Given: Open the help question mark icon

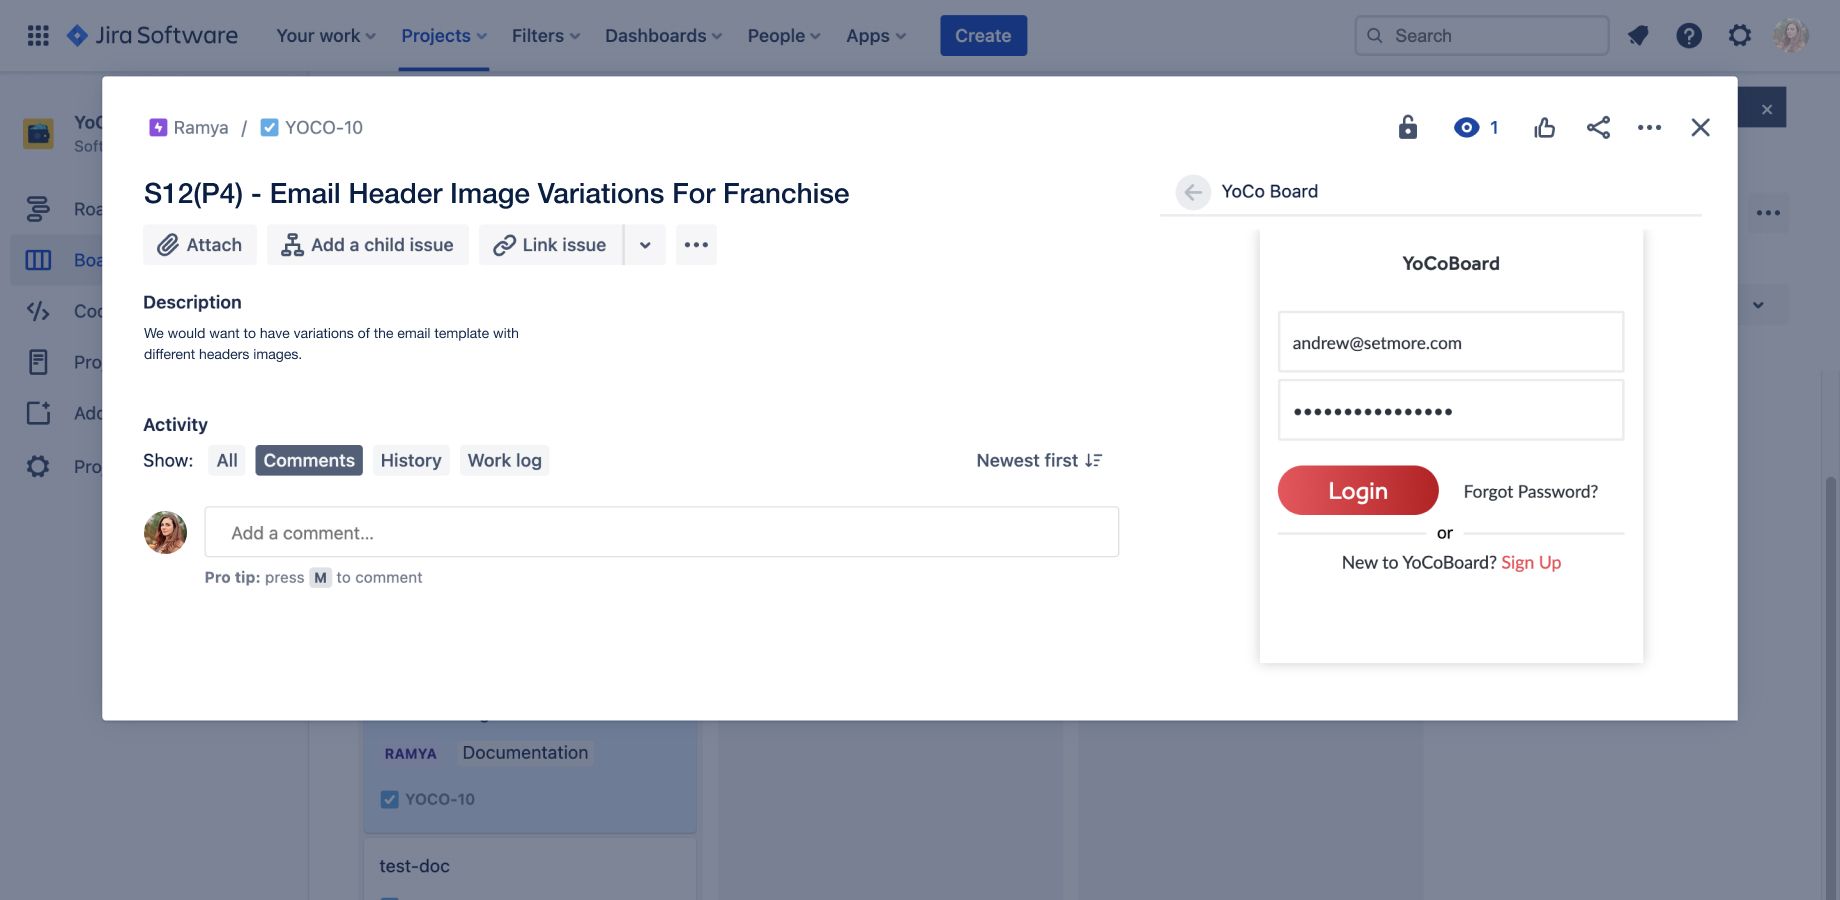Looking at the screenshot, I should point(1689,36).
